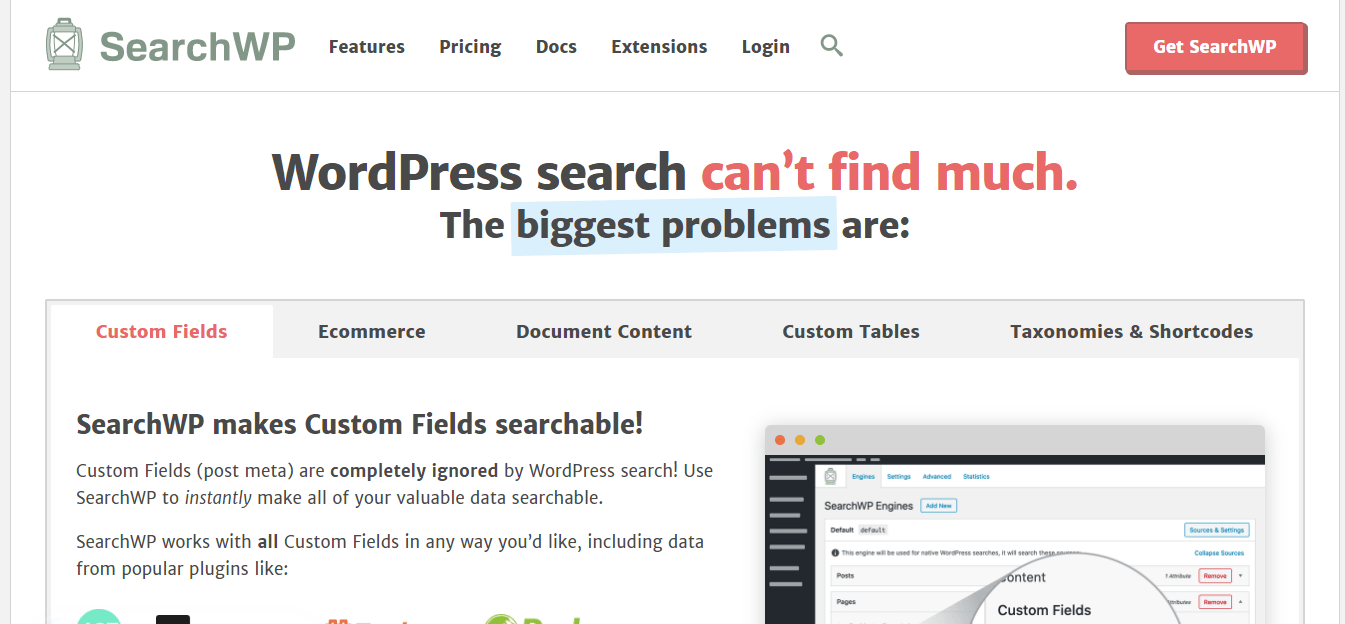Show the Document Content tab

[604, 332]
